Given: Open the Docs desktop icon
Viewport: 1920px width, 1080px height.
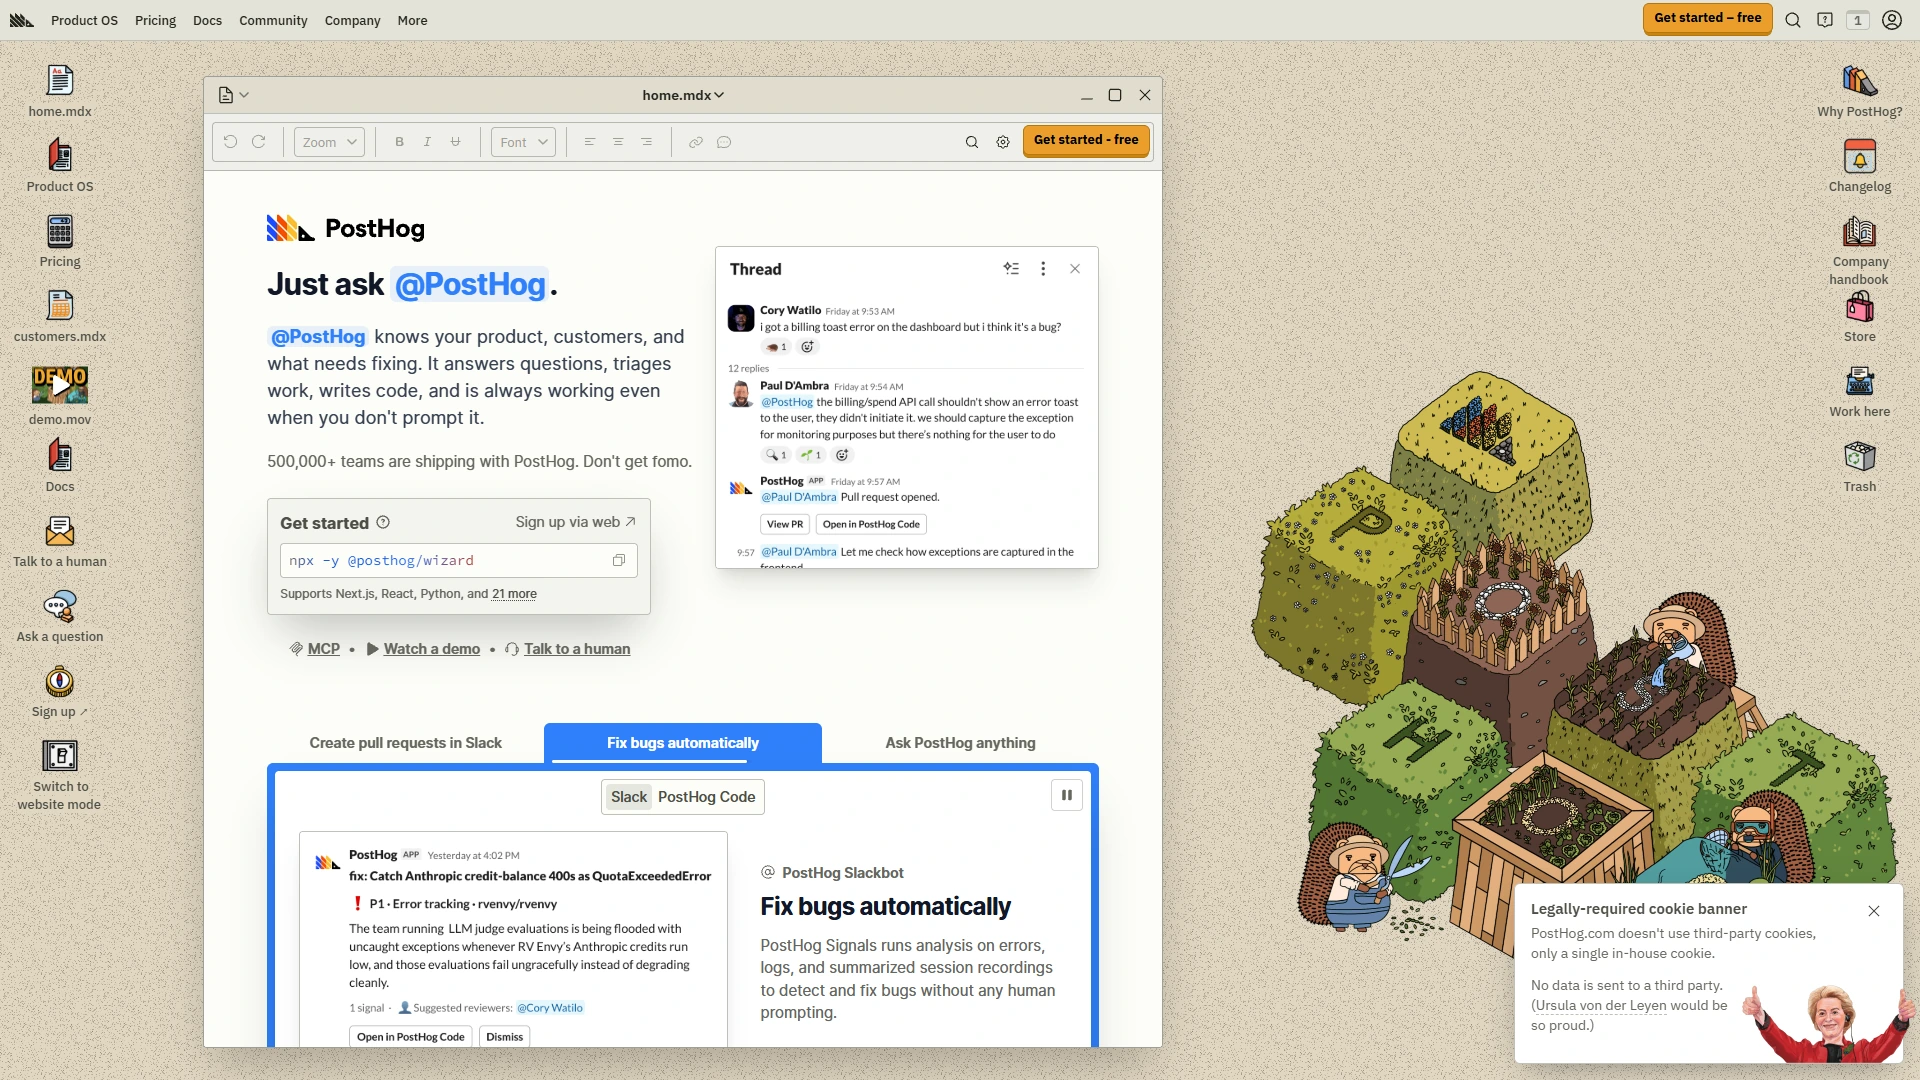Looking at the screenshot, I should pos(60,456).
